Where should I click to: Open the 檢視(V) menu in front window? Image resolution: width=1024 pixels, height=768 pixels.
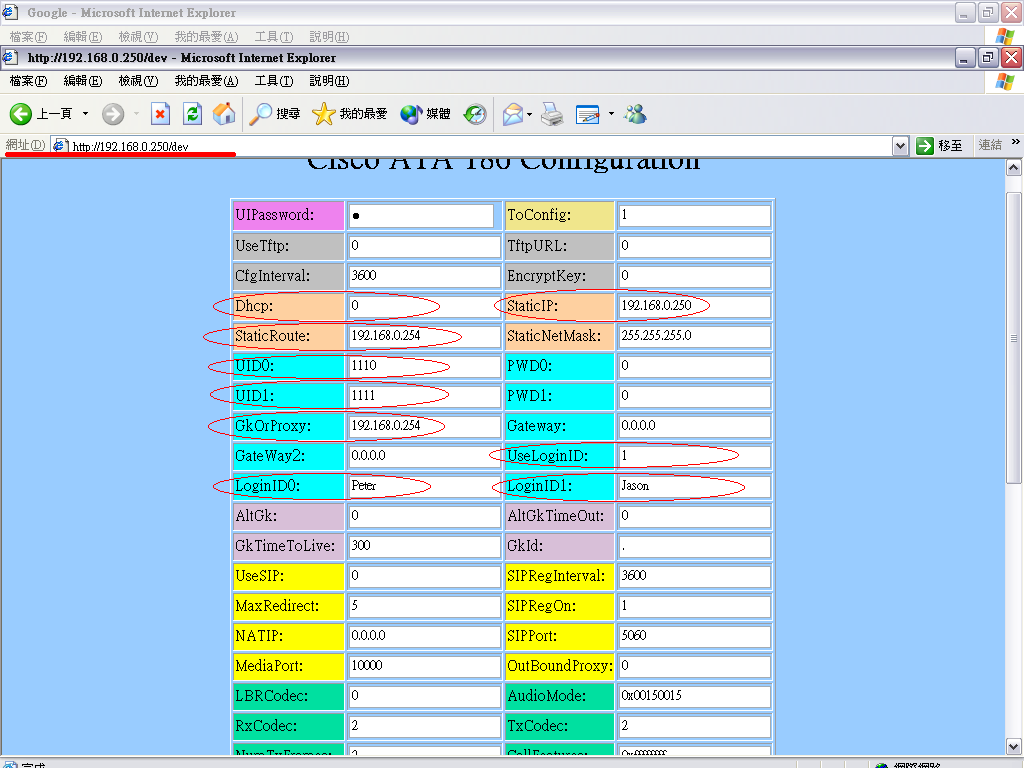tap(138, 81)
